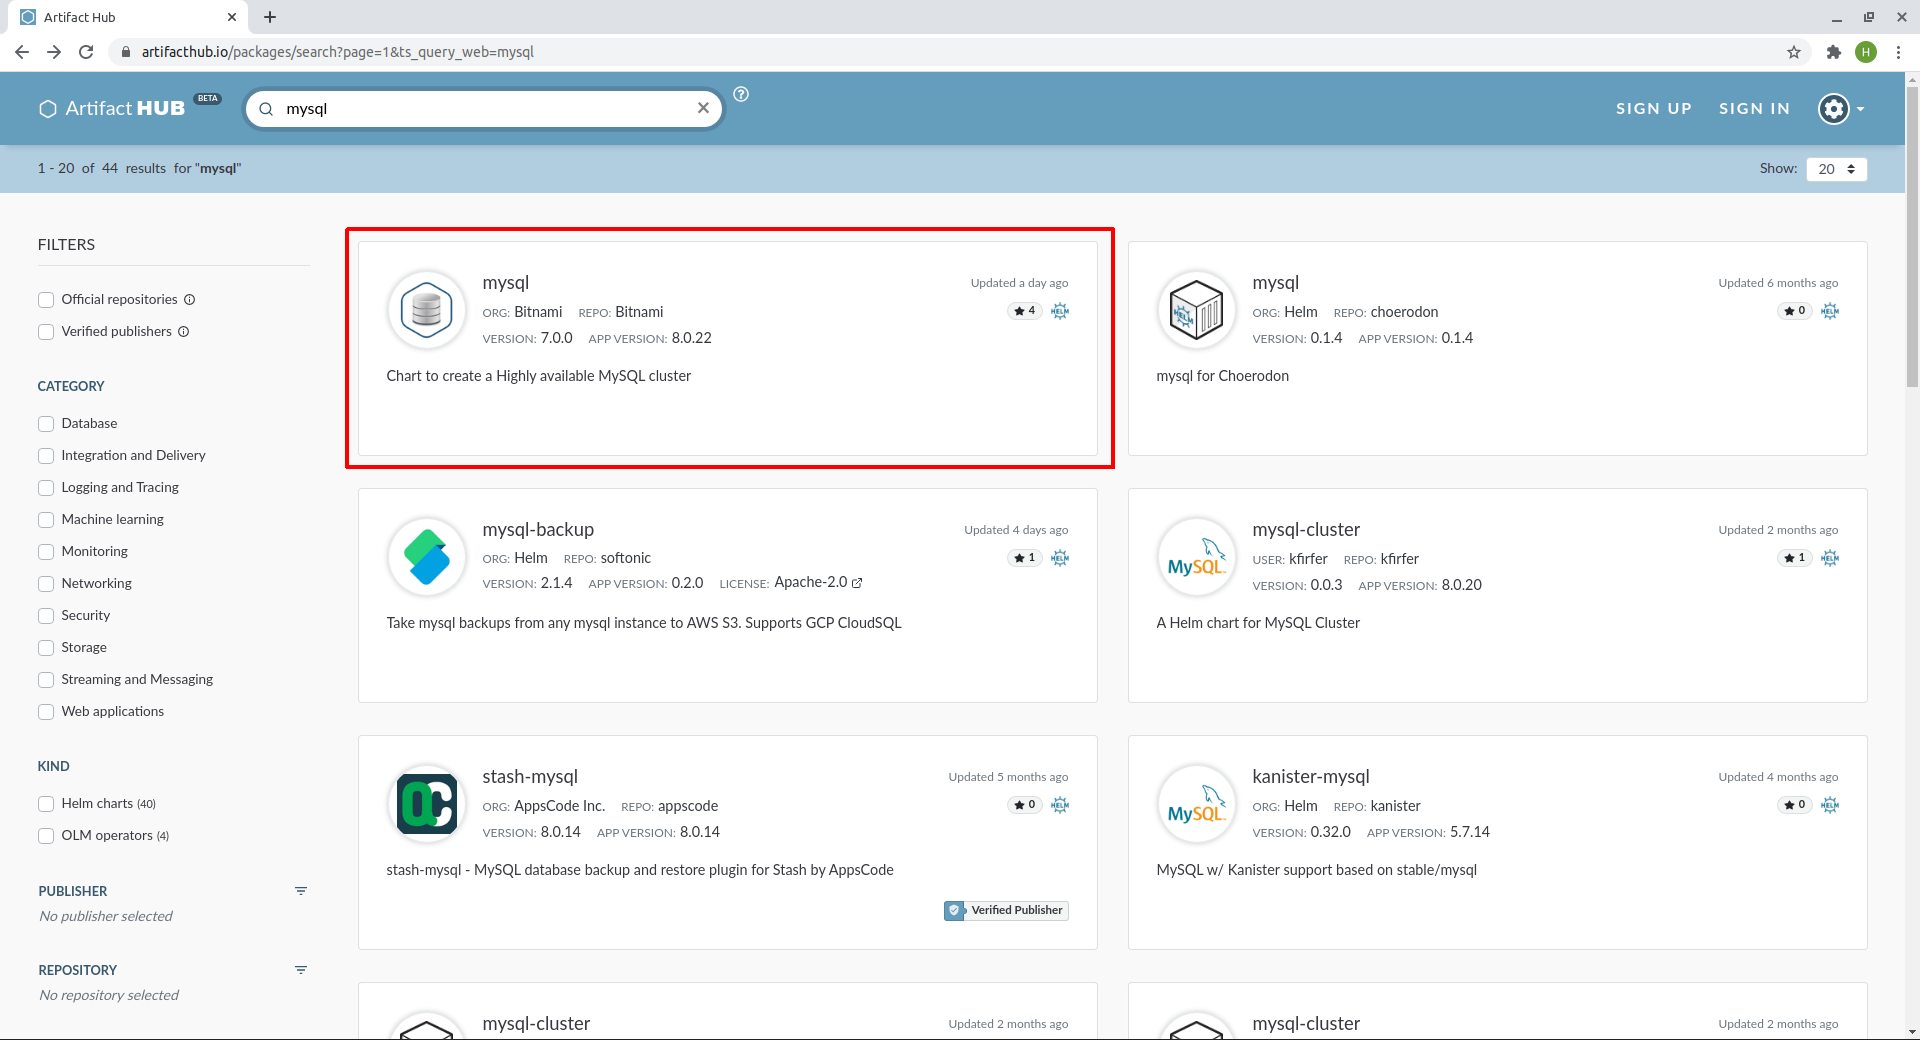Click the Verified publishers info icon
The image size is (1920, 1040).
tap(184, 332)
